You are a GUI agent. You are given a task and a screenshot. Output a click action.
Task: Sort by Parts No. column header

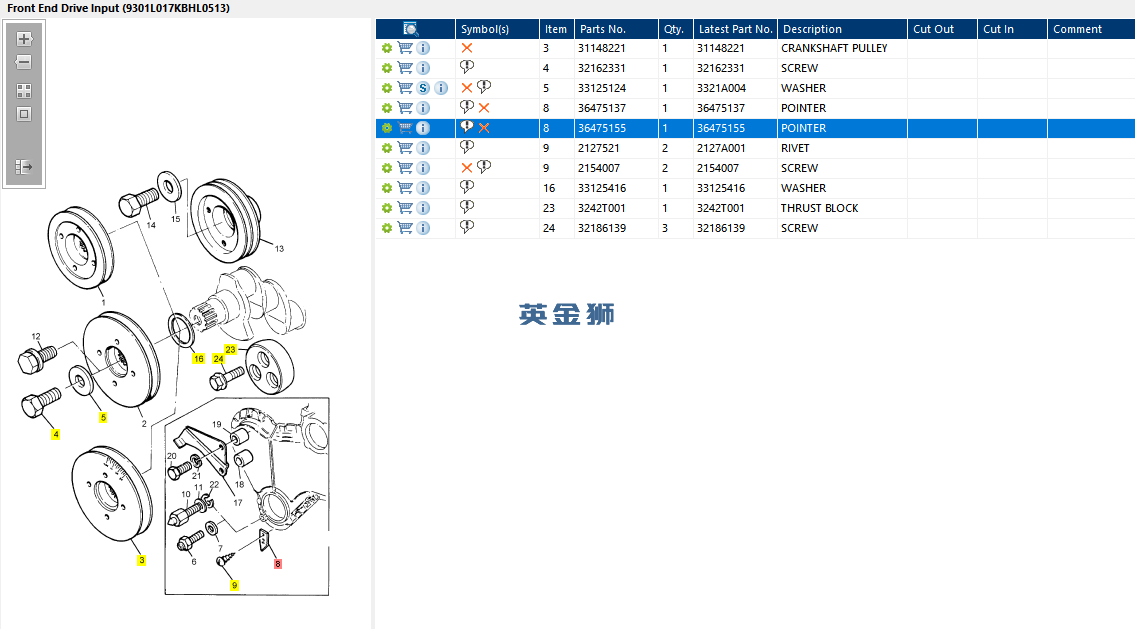pyautogui.click(x=616, y=29)
